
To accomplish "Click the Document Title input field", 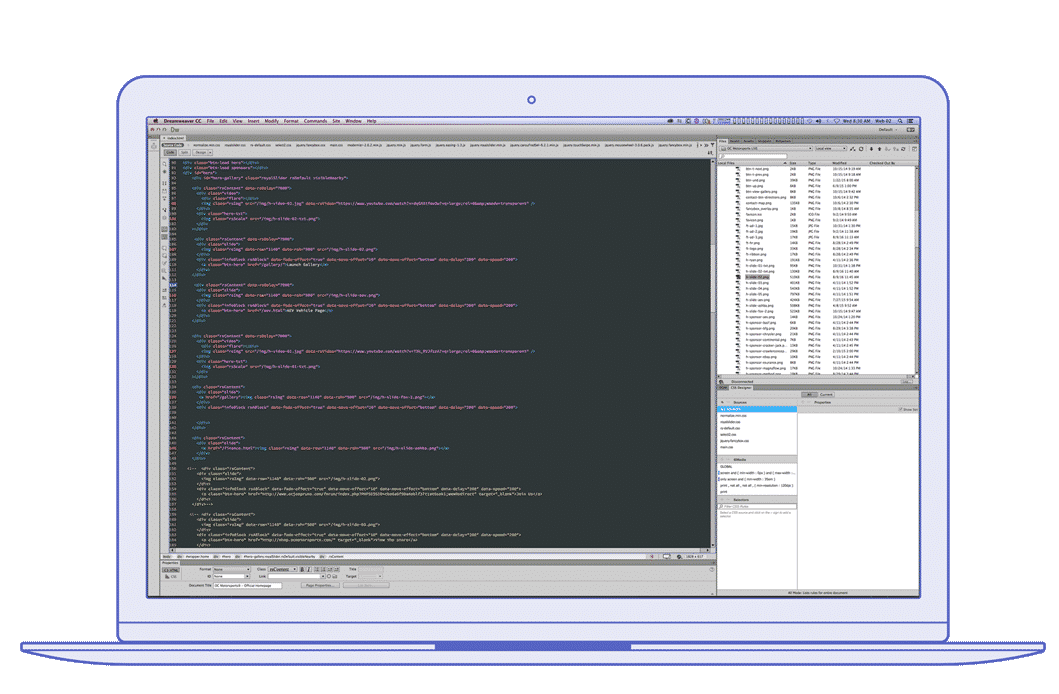I will (x=248, y=585).
